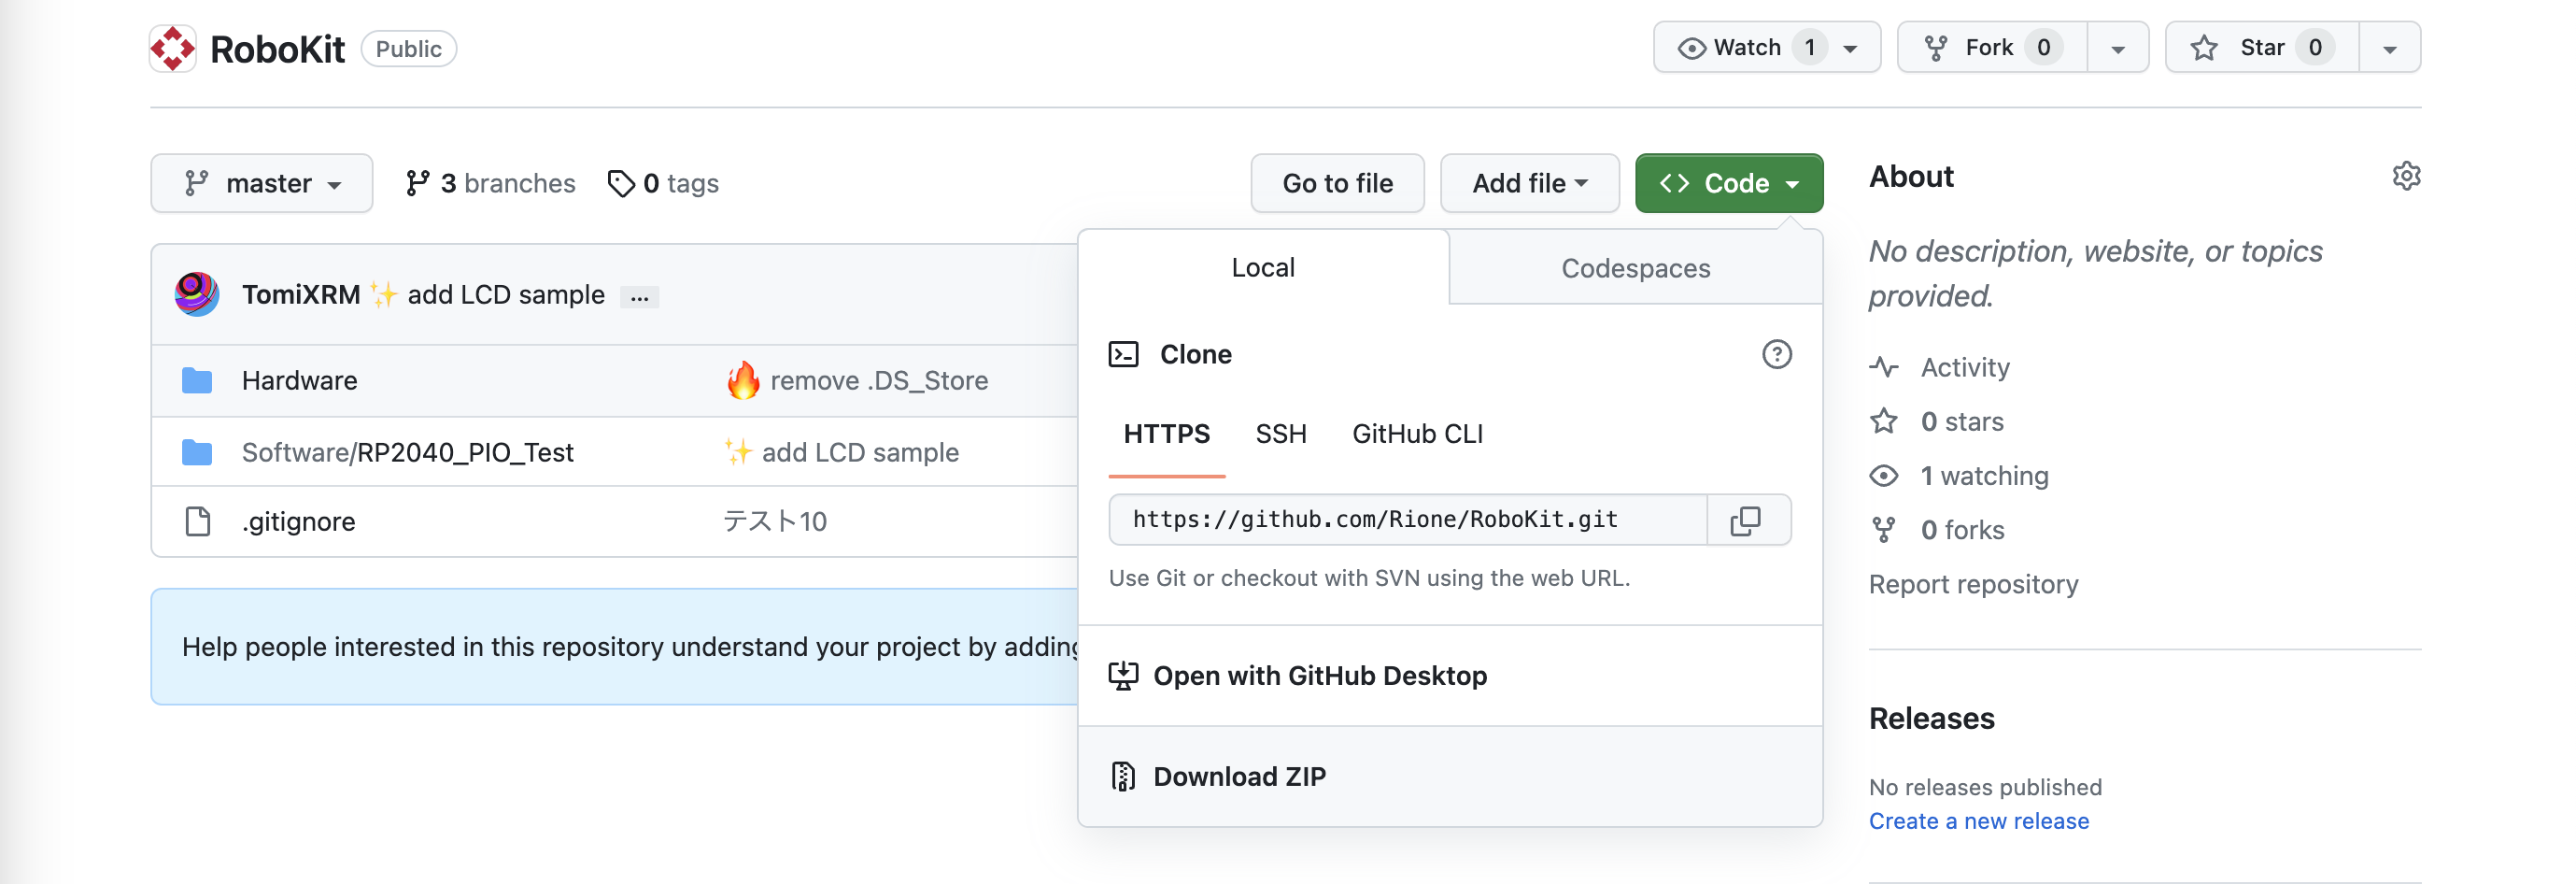
Task: Click the ZIP file icon
Action: pos(1123,776)
